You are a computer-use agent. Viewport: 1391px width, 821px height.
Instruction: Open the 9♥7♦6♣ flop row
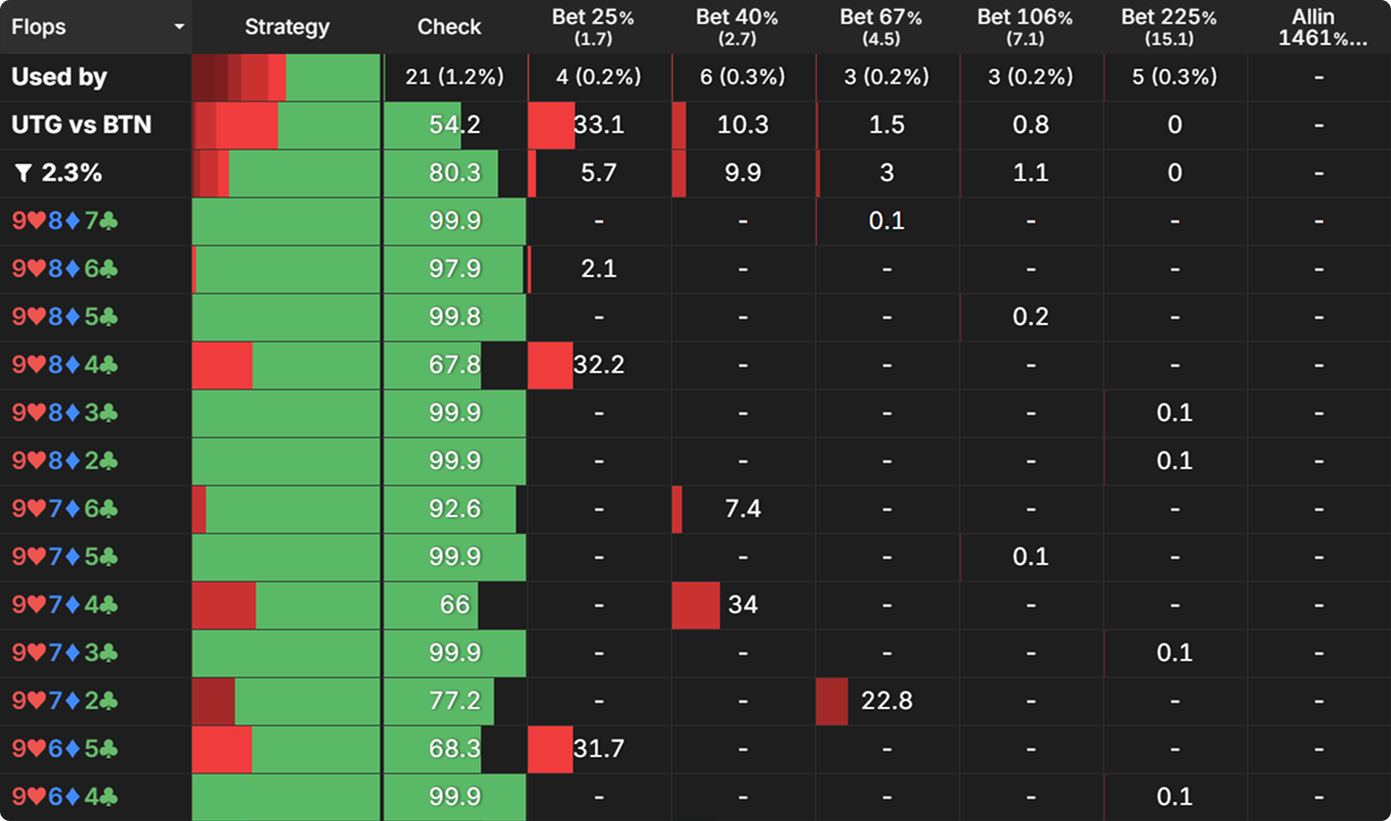[65, 509]
